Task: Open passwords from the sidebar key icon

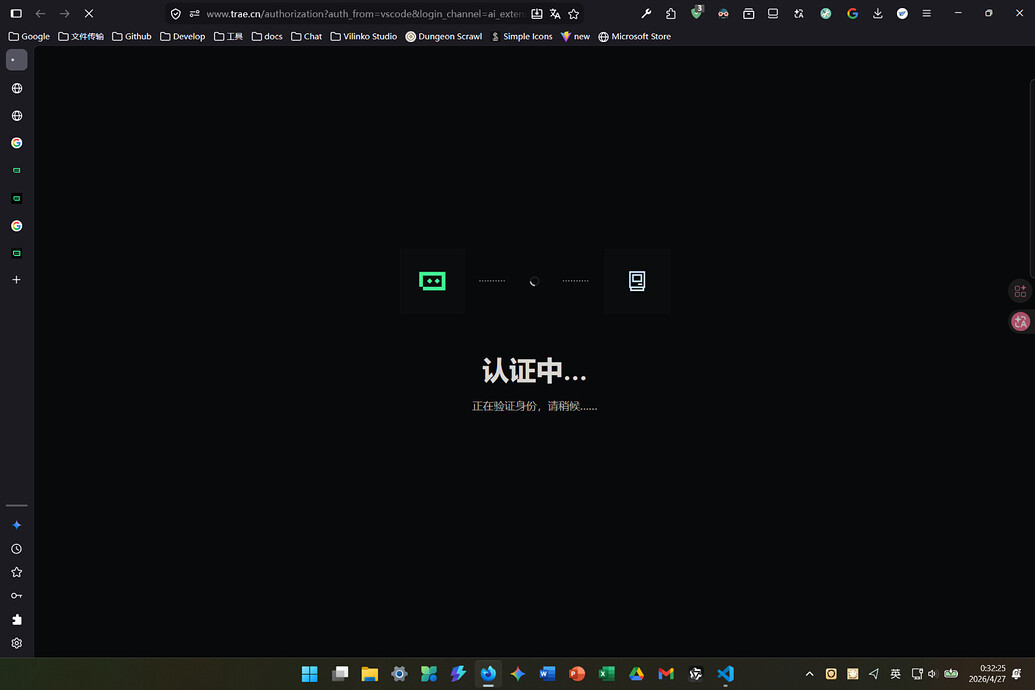Action: pyautogui.click(x=17, y=596)
